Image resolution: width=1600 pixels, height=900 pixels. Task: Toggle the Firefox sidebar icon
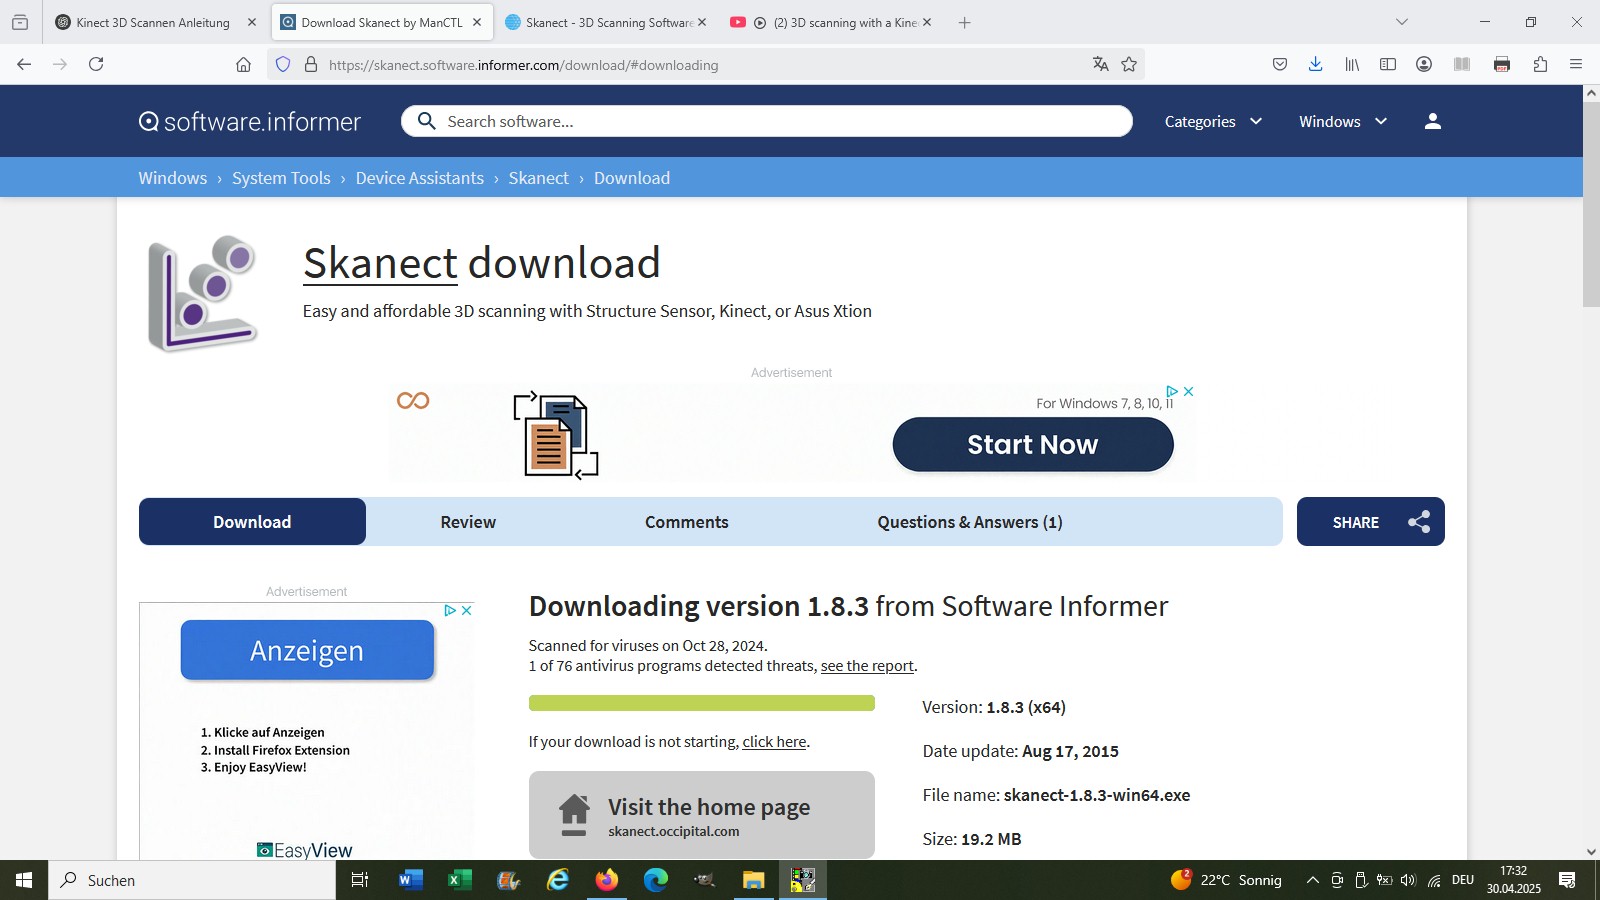(1388, 64)
